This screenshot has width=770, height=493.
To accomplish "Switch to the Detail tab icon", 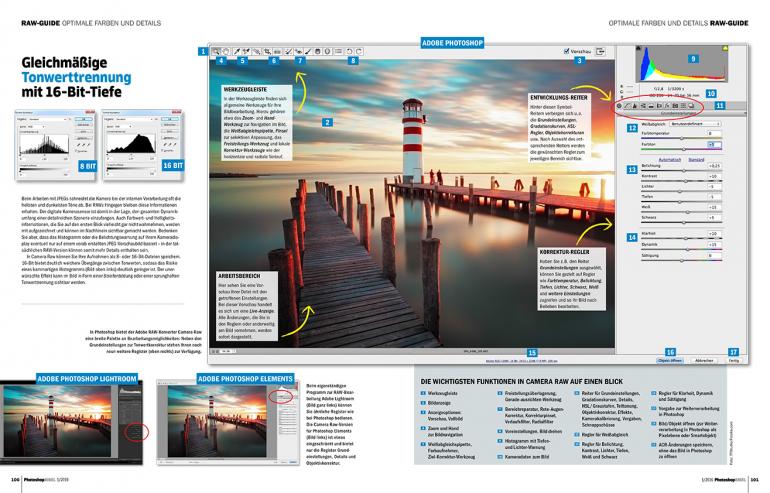I will point(635,106).
